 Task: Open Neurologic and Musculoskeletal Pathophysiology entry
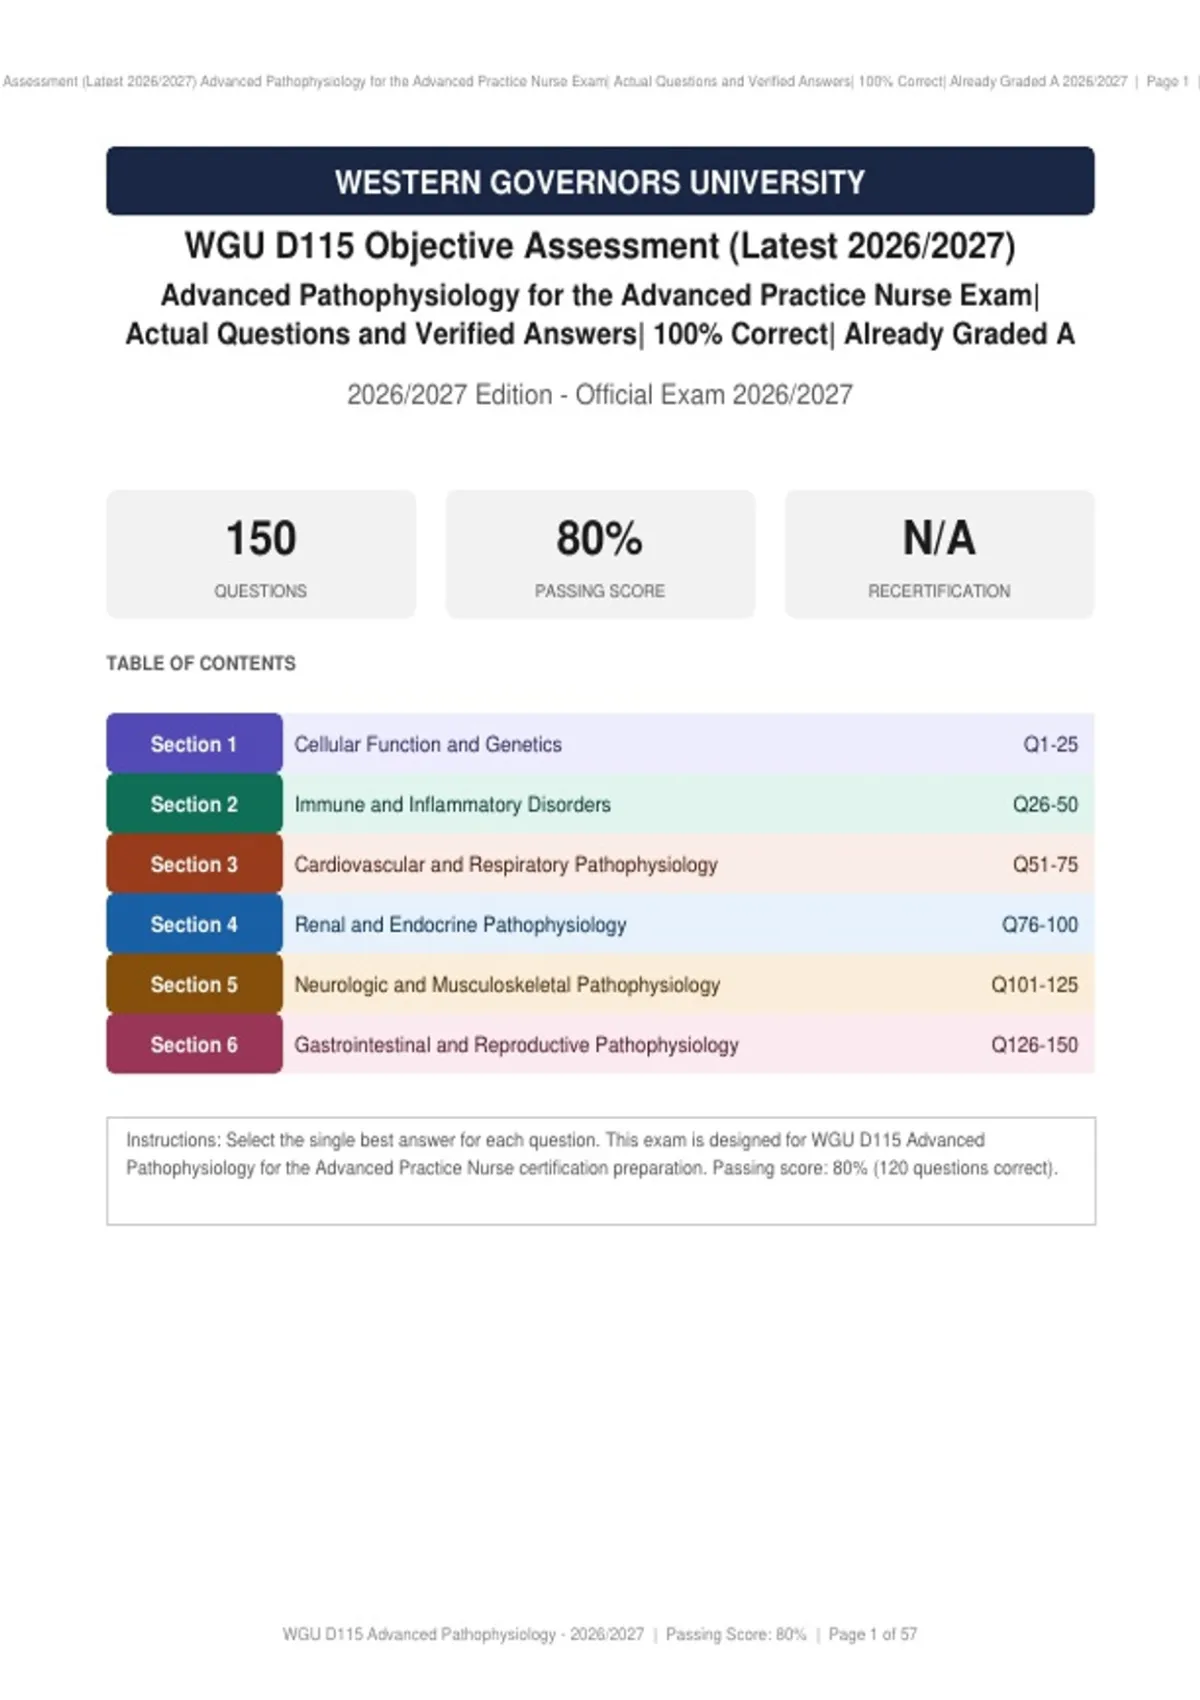point(507,984)
